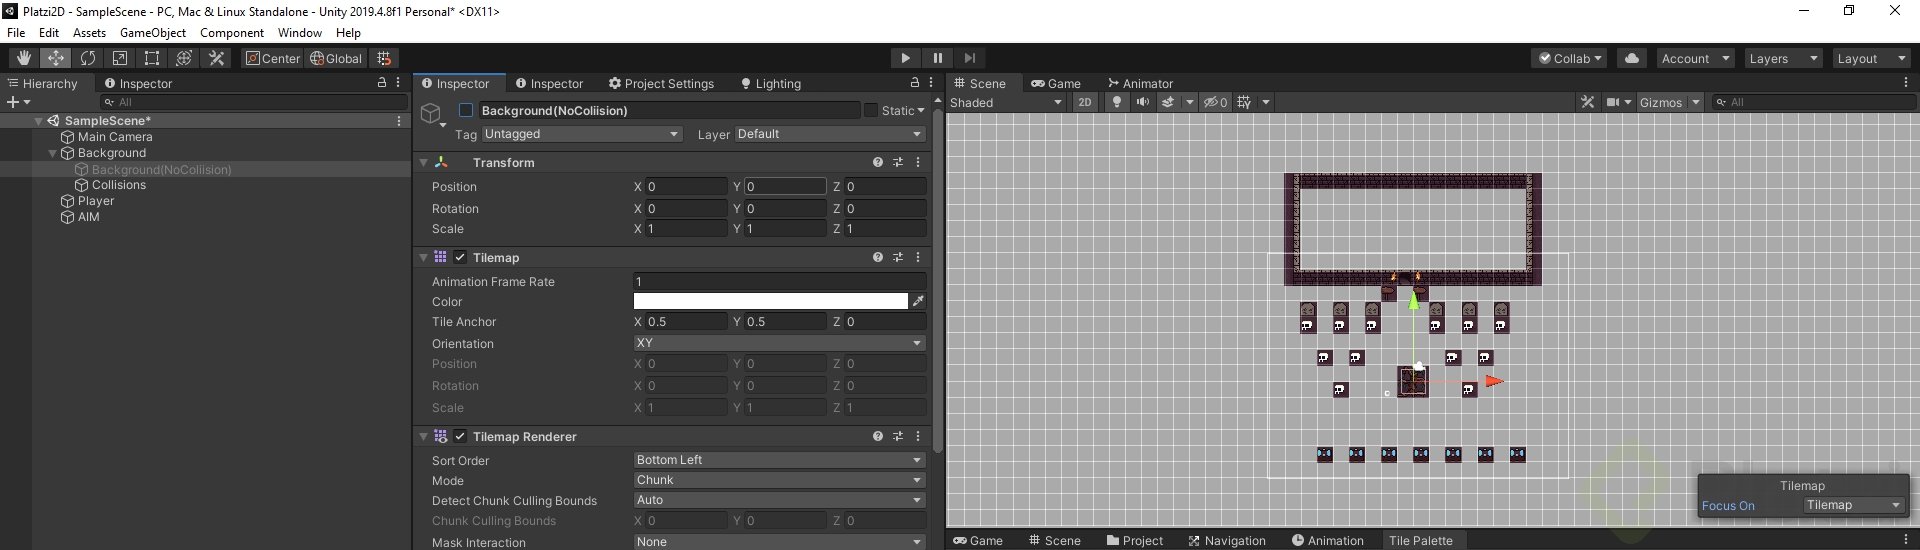
Task: Open the Gizmos dropdown arrow
Action: (x=1696, y=102)
